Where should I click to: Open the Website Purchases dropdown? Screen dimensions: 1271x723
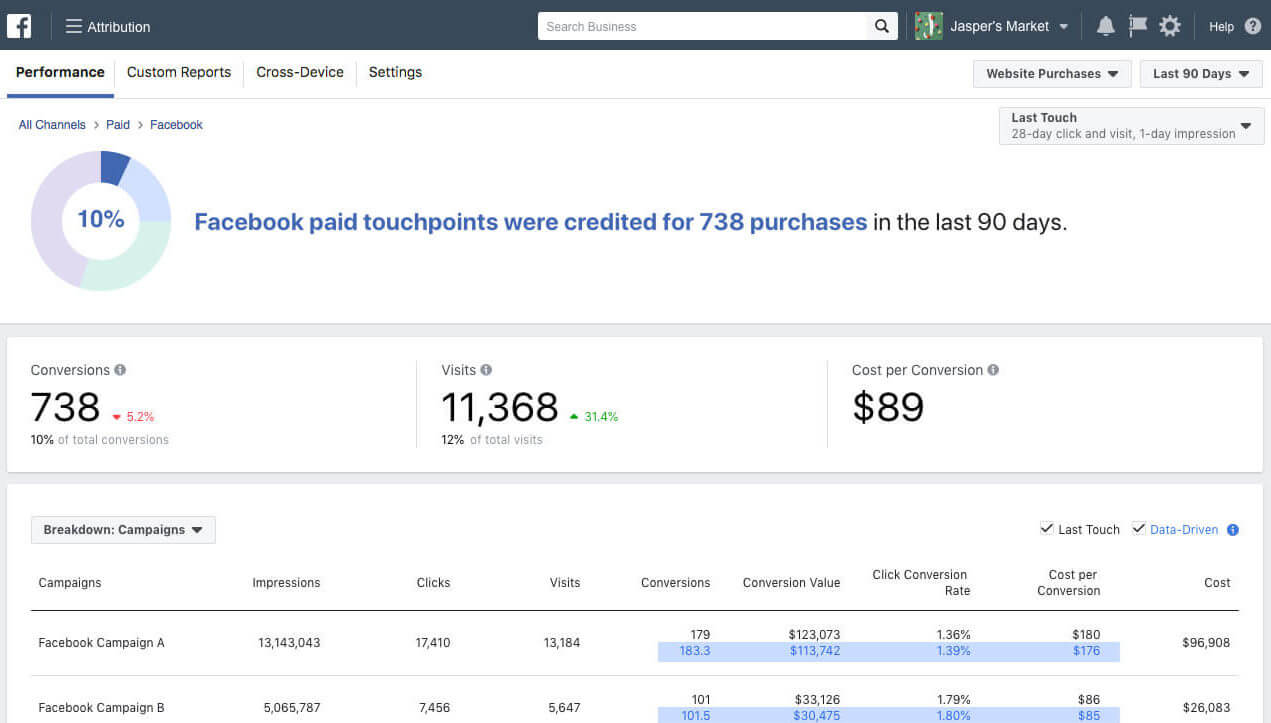coord(1052,74)
